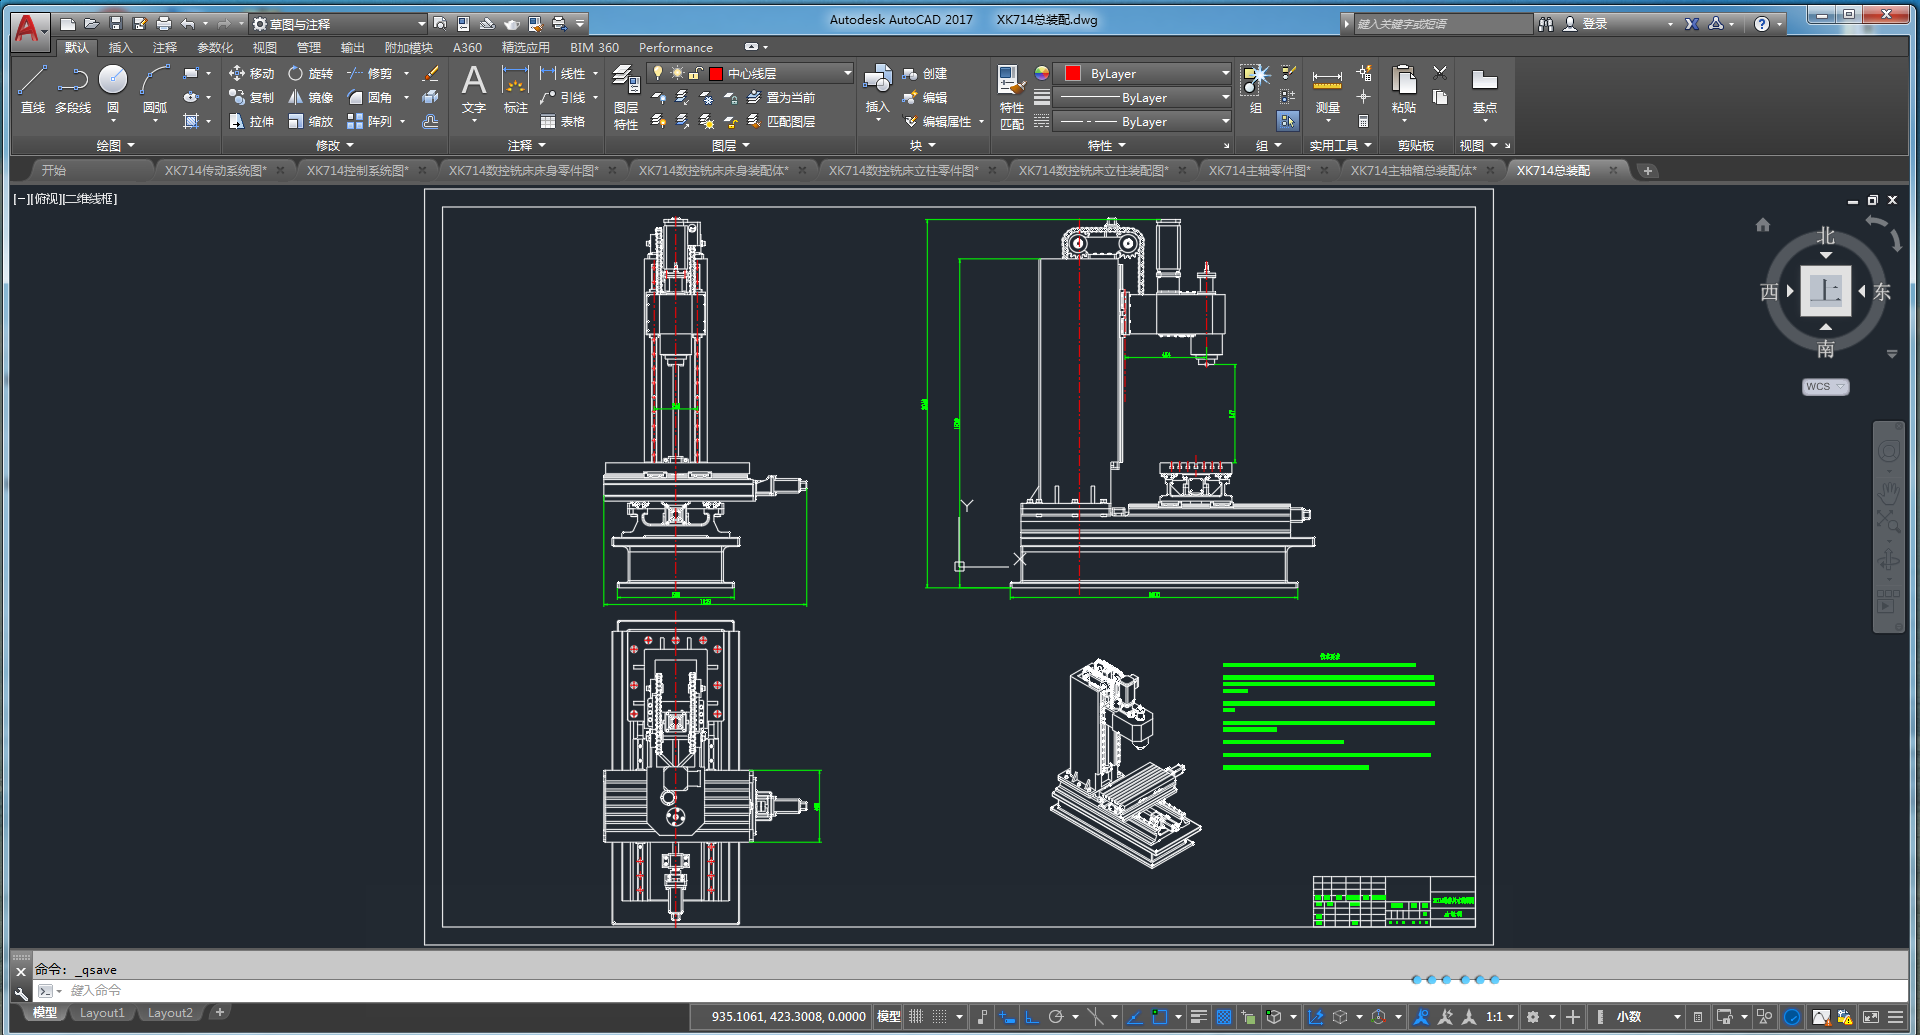The width and height of the screenshot is (1920, 1035).
Task: Click the command line input field
Action: tap(968, 990)
